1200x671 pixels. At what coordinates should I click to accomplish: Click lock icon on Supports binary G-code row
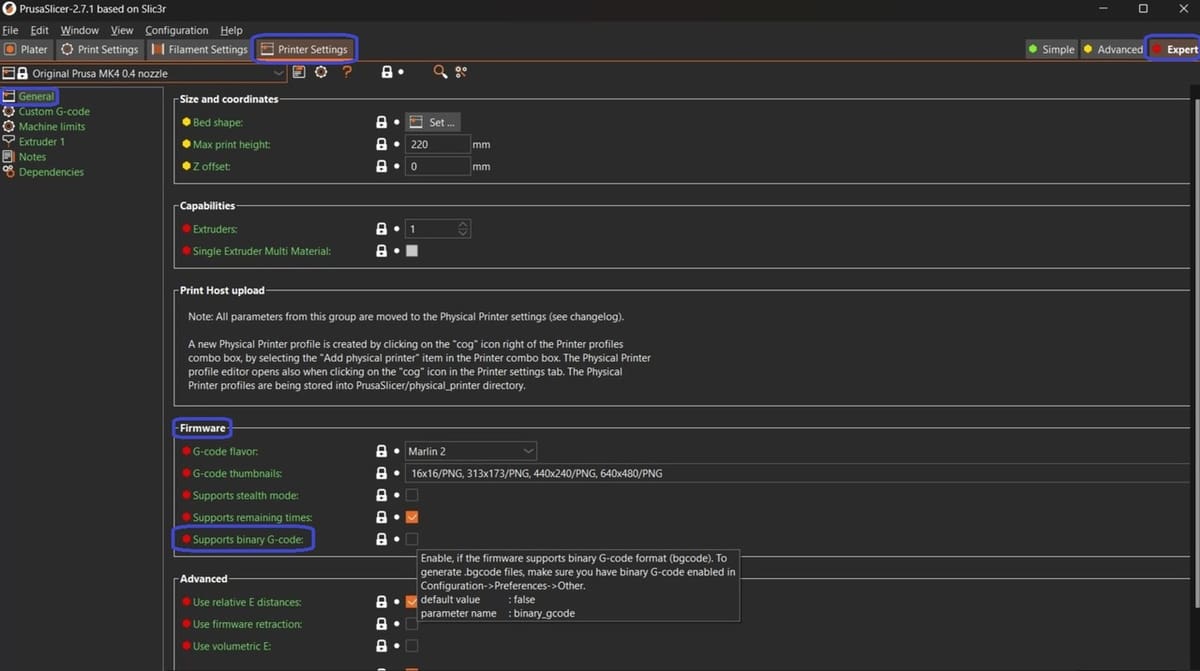coord(381,539)
